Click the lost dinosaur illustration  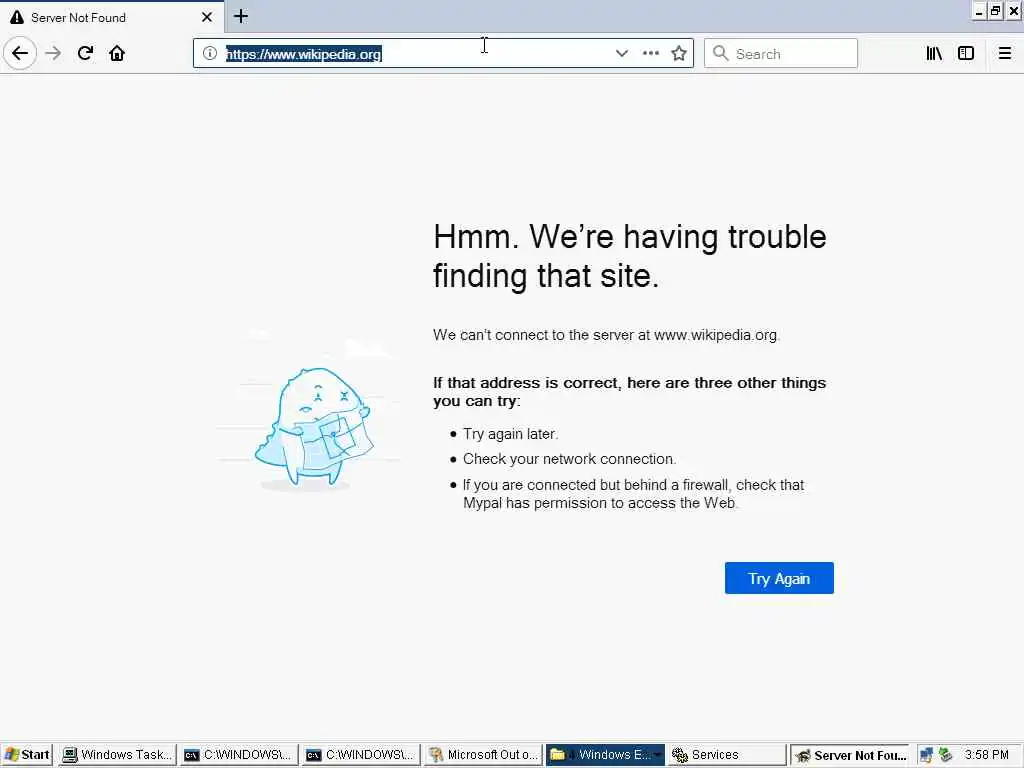tap(314, 428)
